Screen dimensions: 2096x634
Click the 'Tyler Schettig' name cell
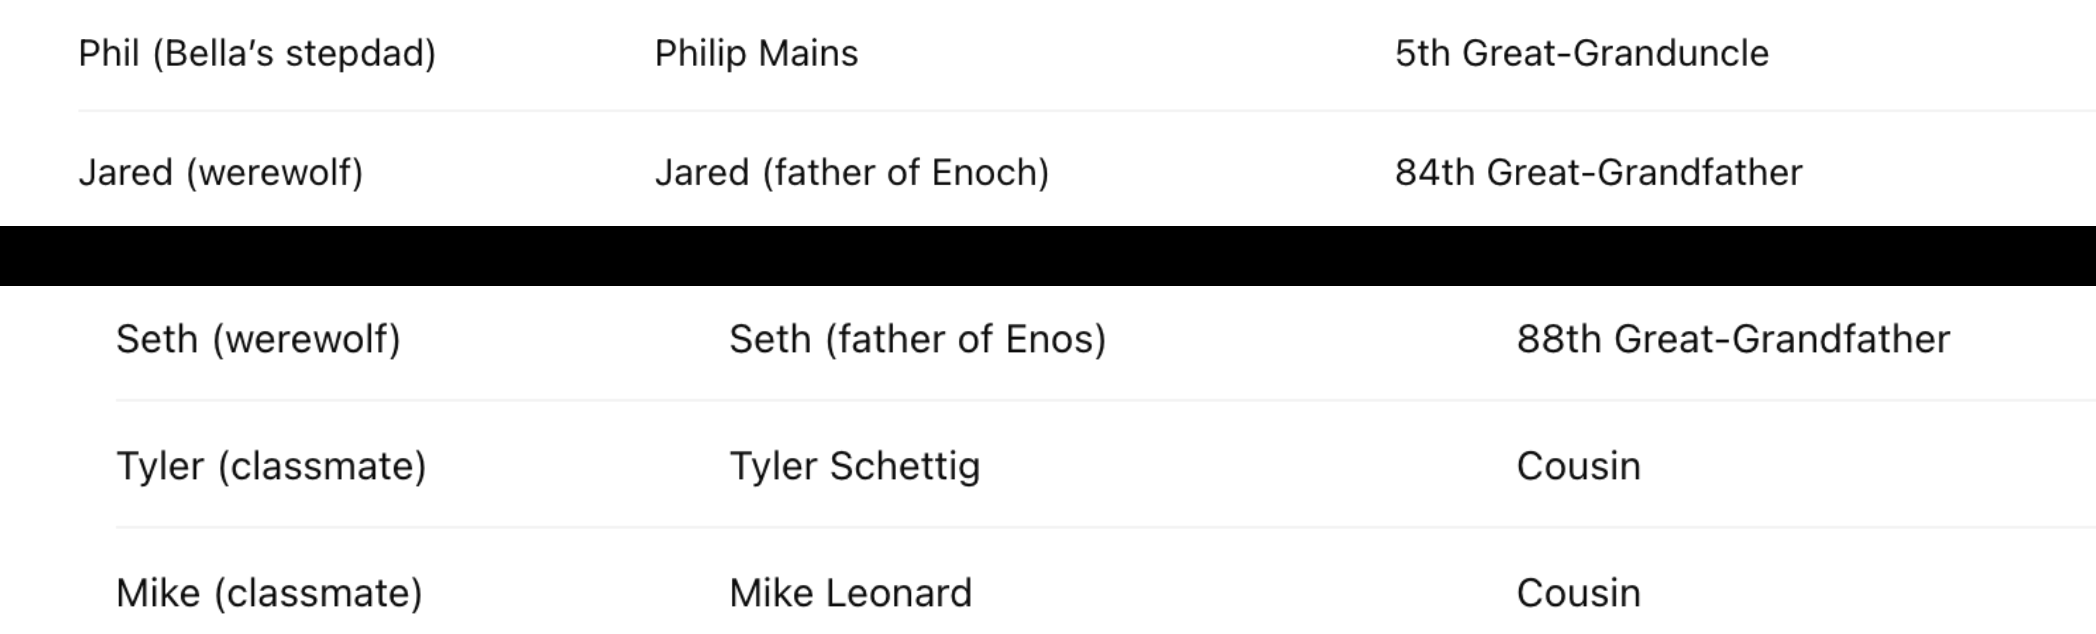point(854,466)
